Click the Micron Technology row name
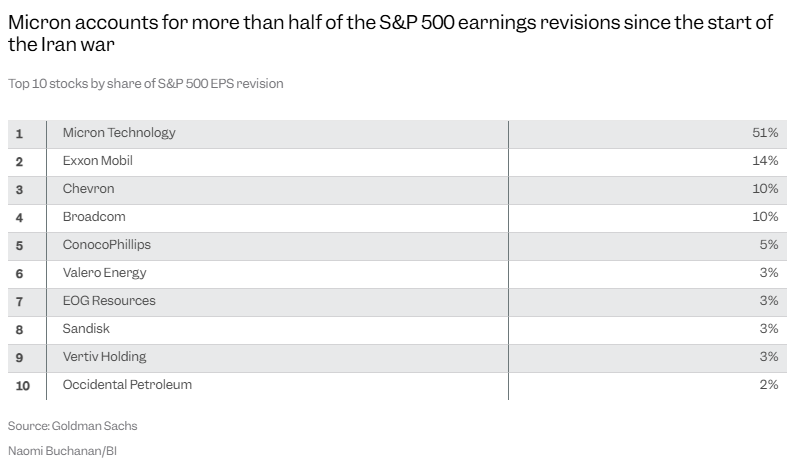Viewport: 799px width, 468px height. [x=119, y=133]
